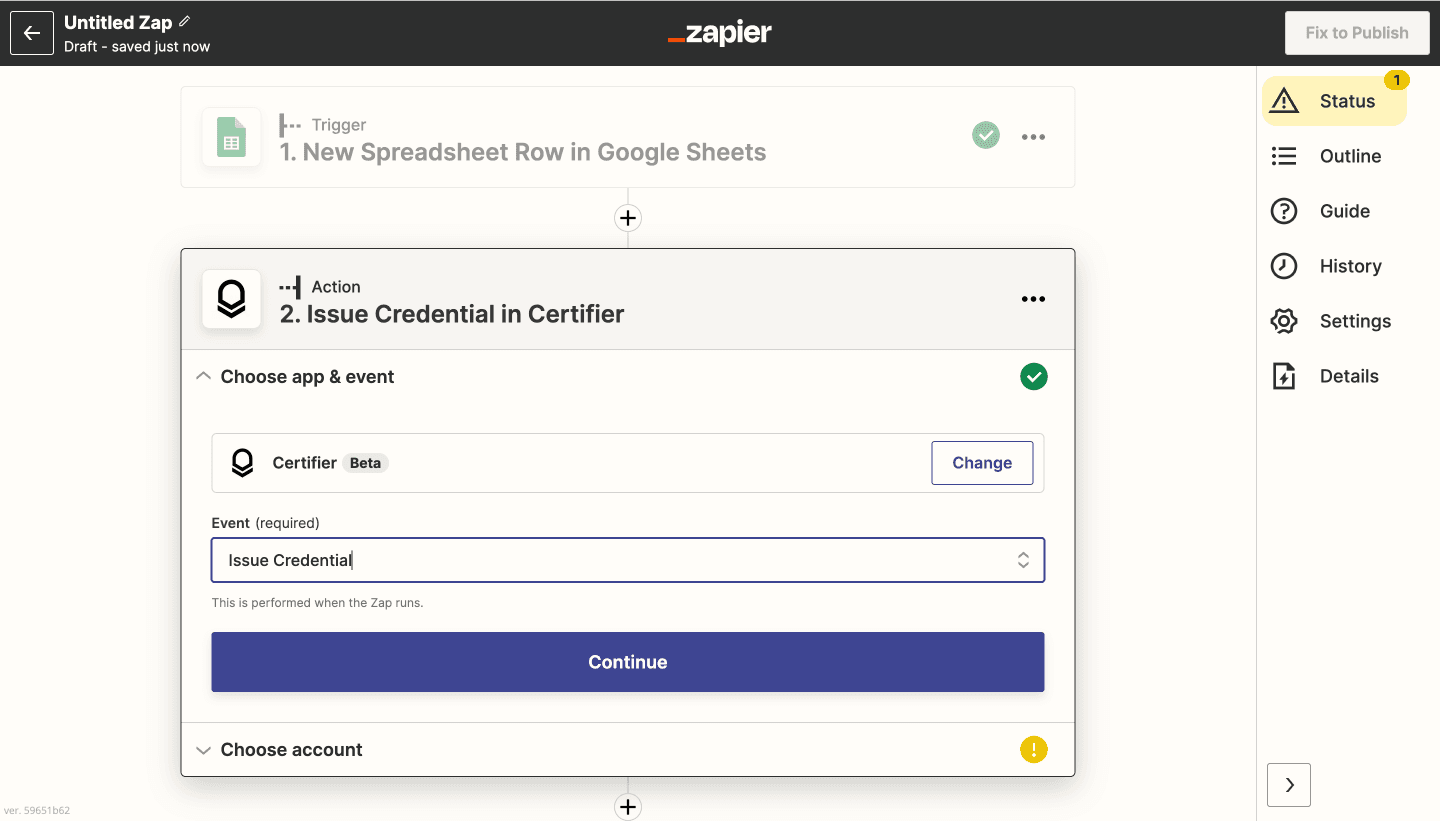Open the Guide tab in sidebar
This screenshot has height=821, width=1440.
tap(1334, 211)
